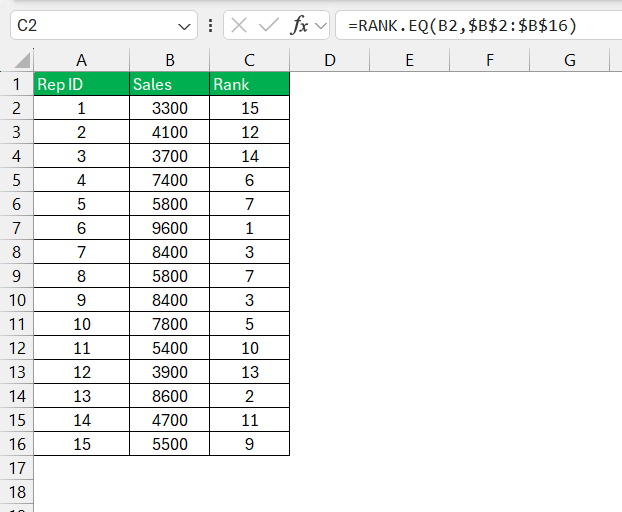Click the 'Rank' header cell
The image size is (622, 512).
250,84
